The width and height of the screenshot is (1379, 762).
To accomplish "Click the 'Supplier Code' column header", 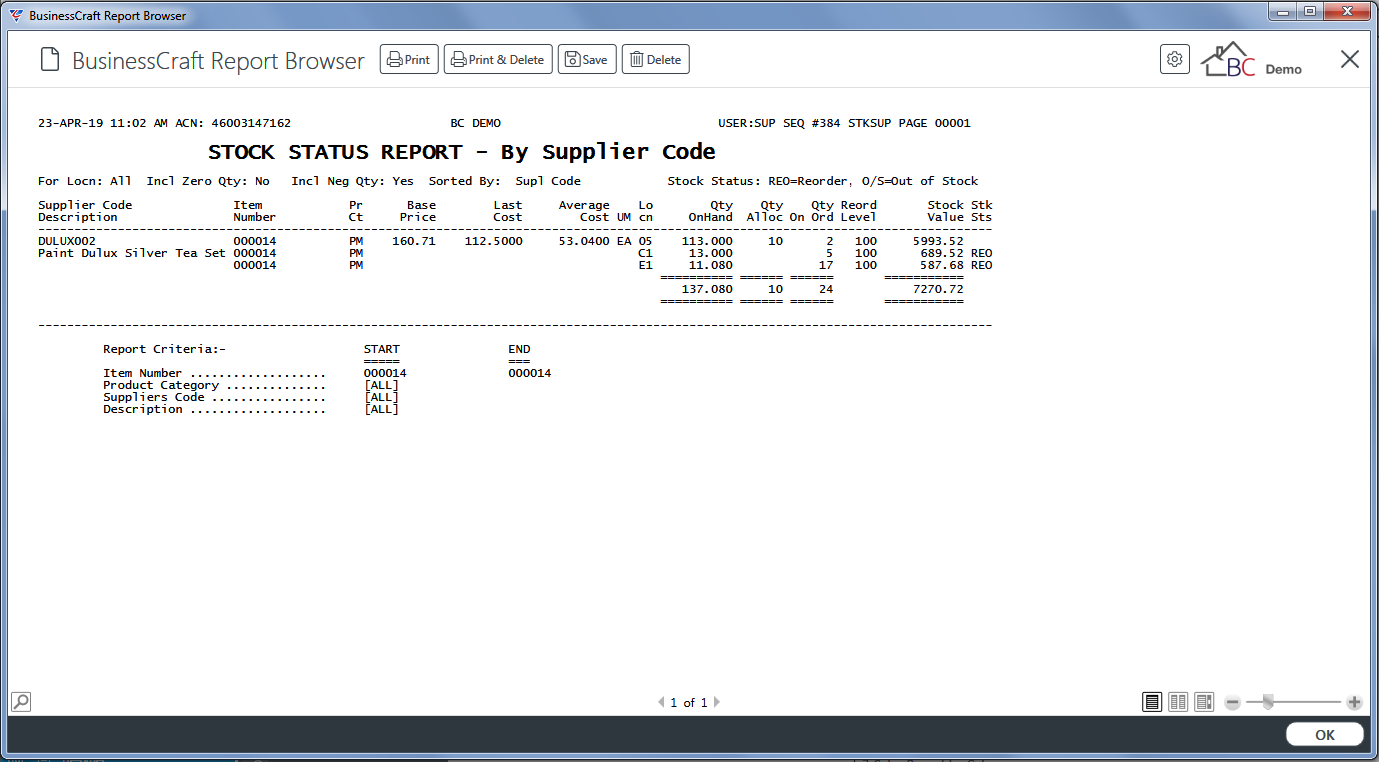I will point(85,206).
